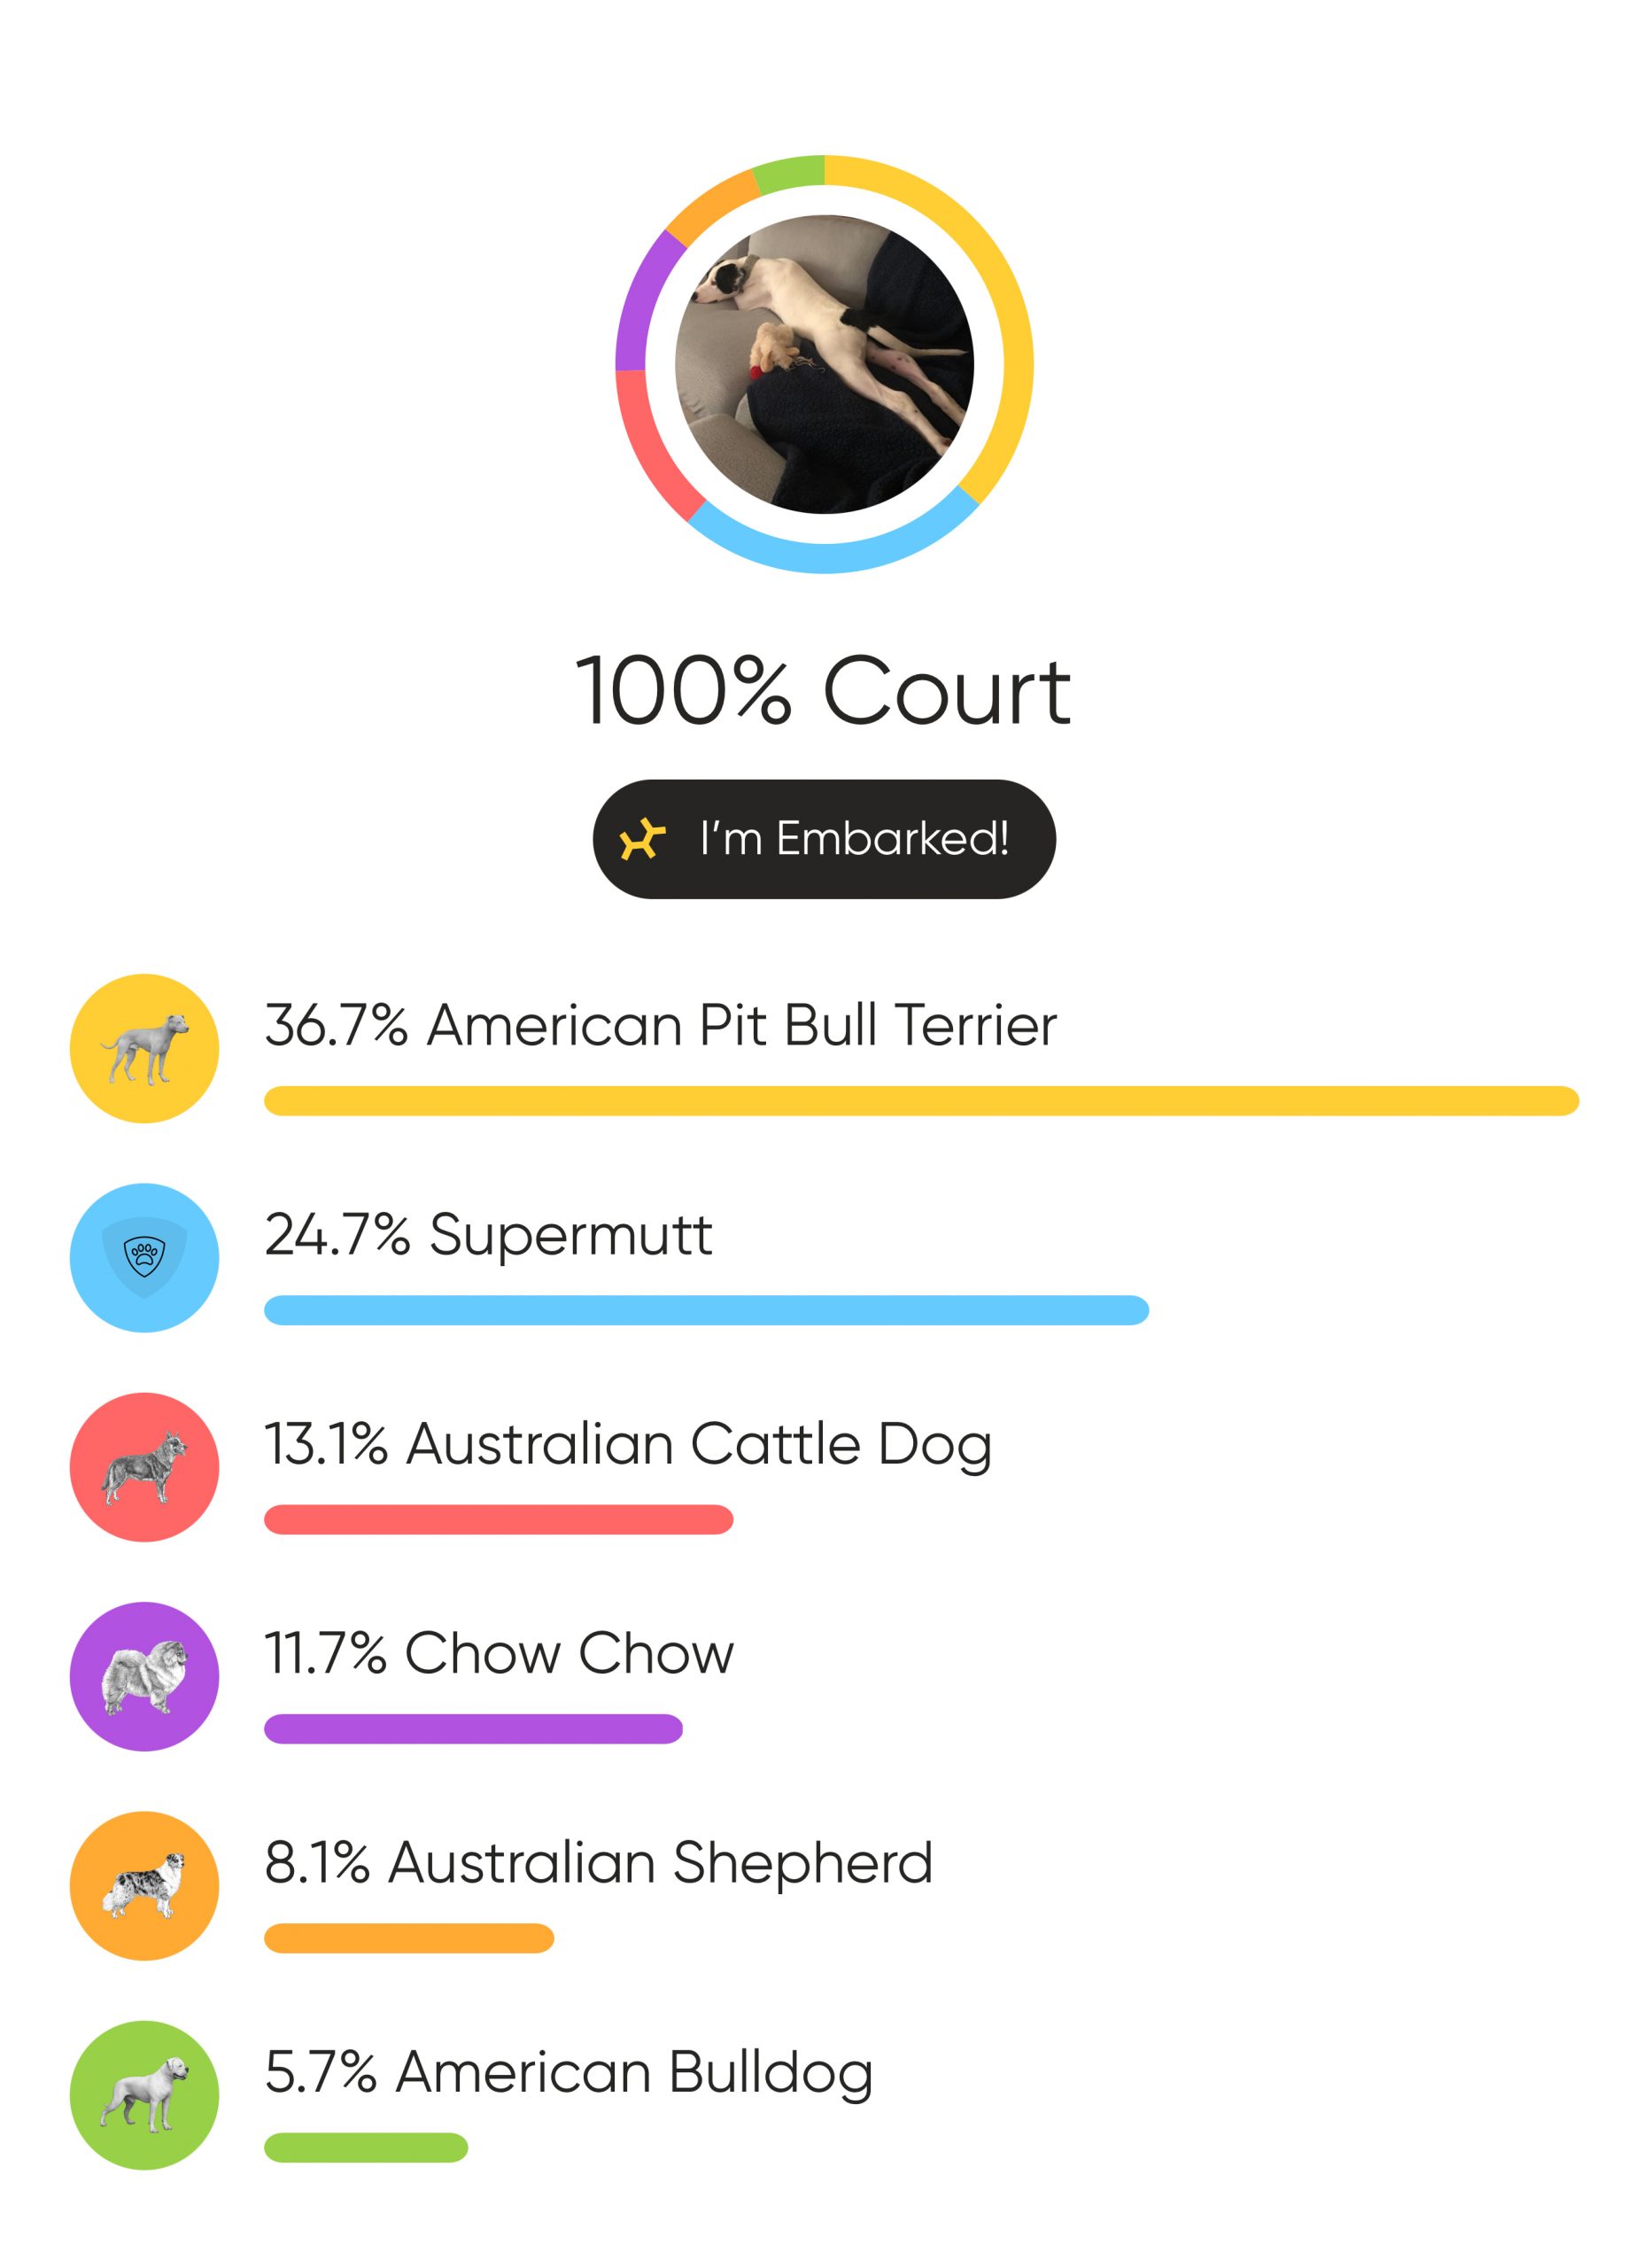Select the 36.7% American Pit Bull Terrier label
This screenshot has width=1635, height=2268.
[660, 1025]
